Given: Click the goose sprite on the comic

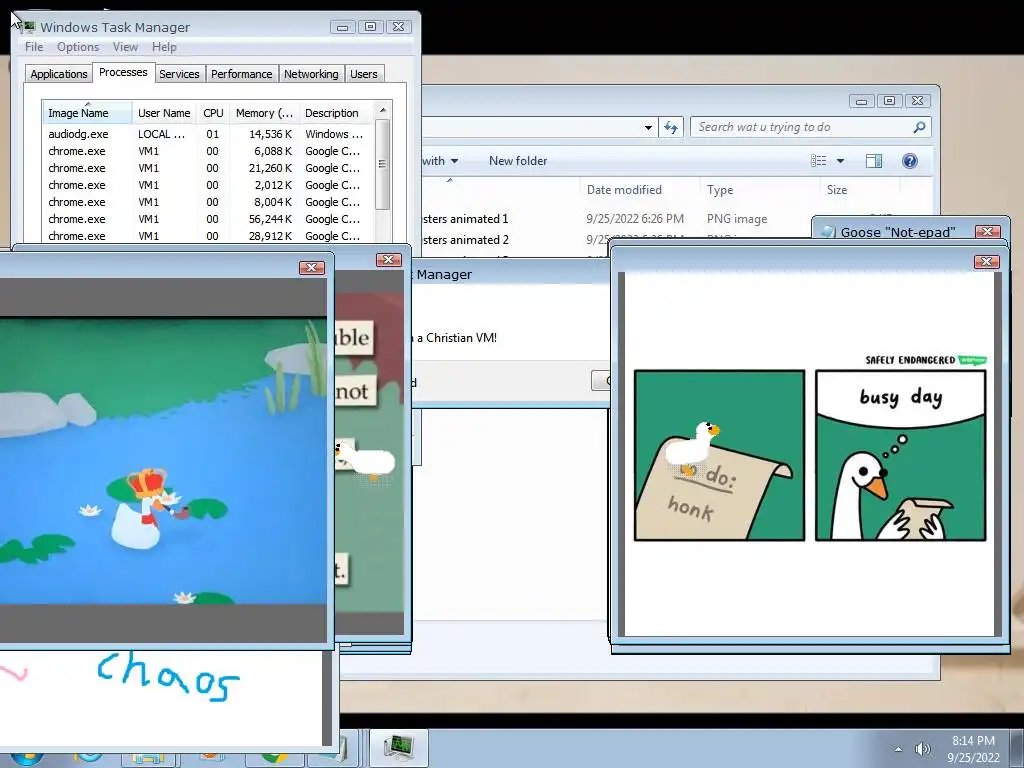Looking at the screenshot, I should (x=693, y=448).
